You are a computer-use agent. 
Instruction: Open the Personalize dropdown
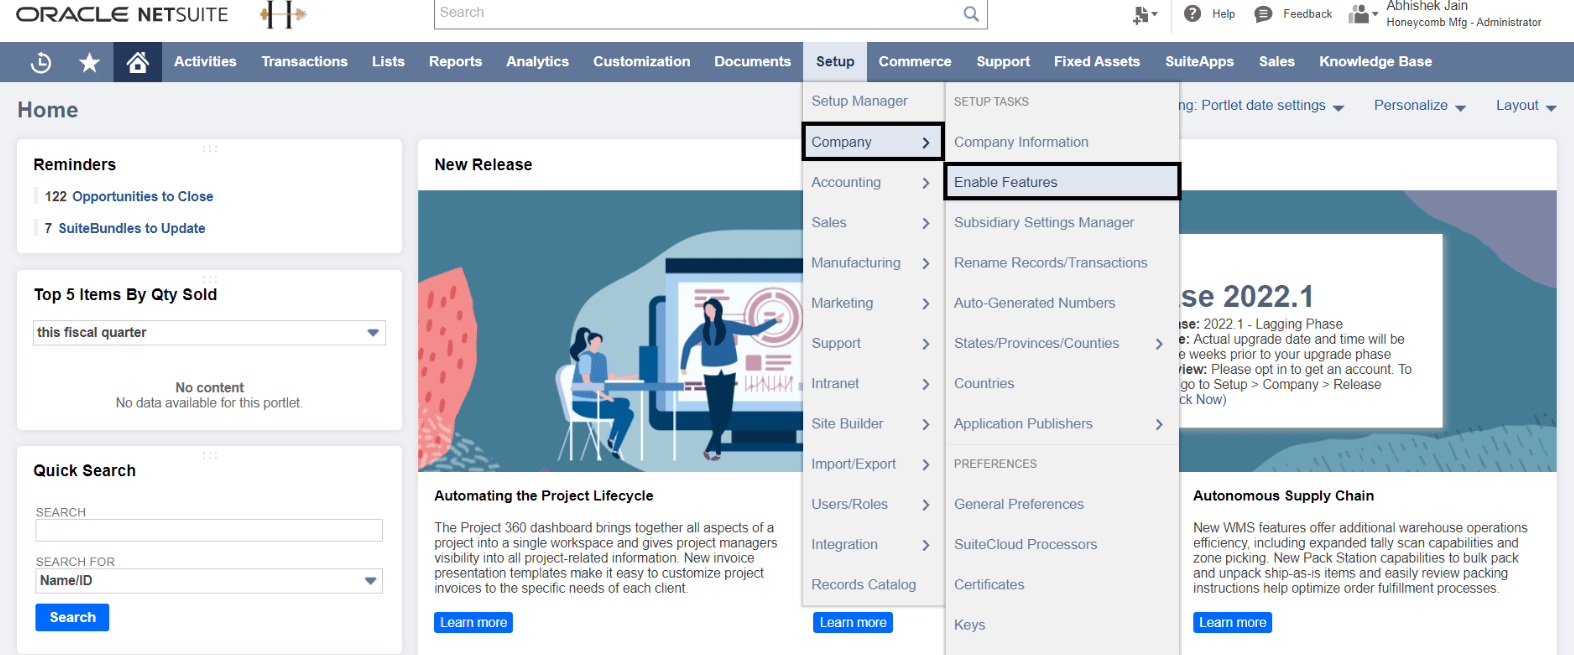tap(1419, 106)
